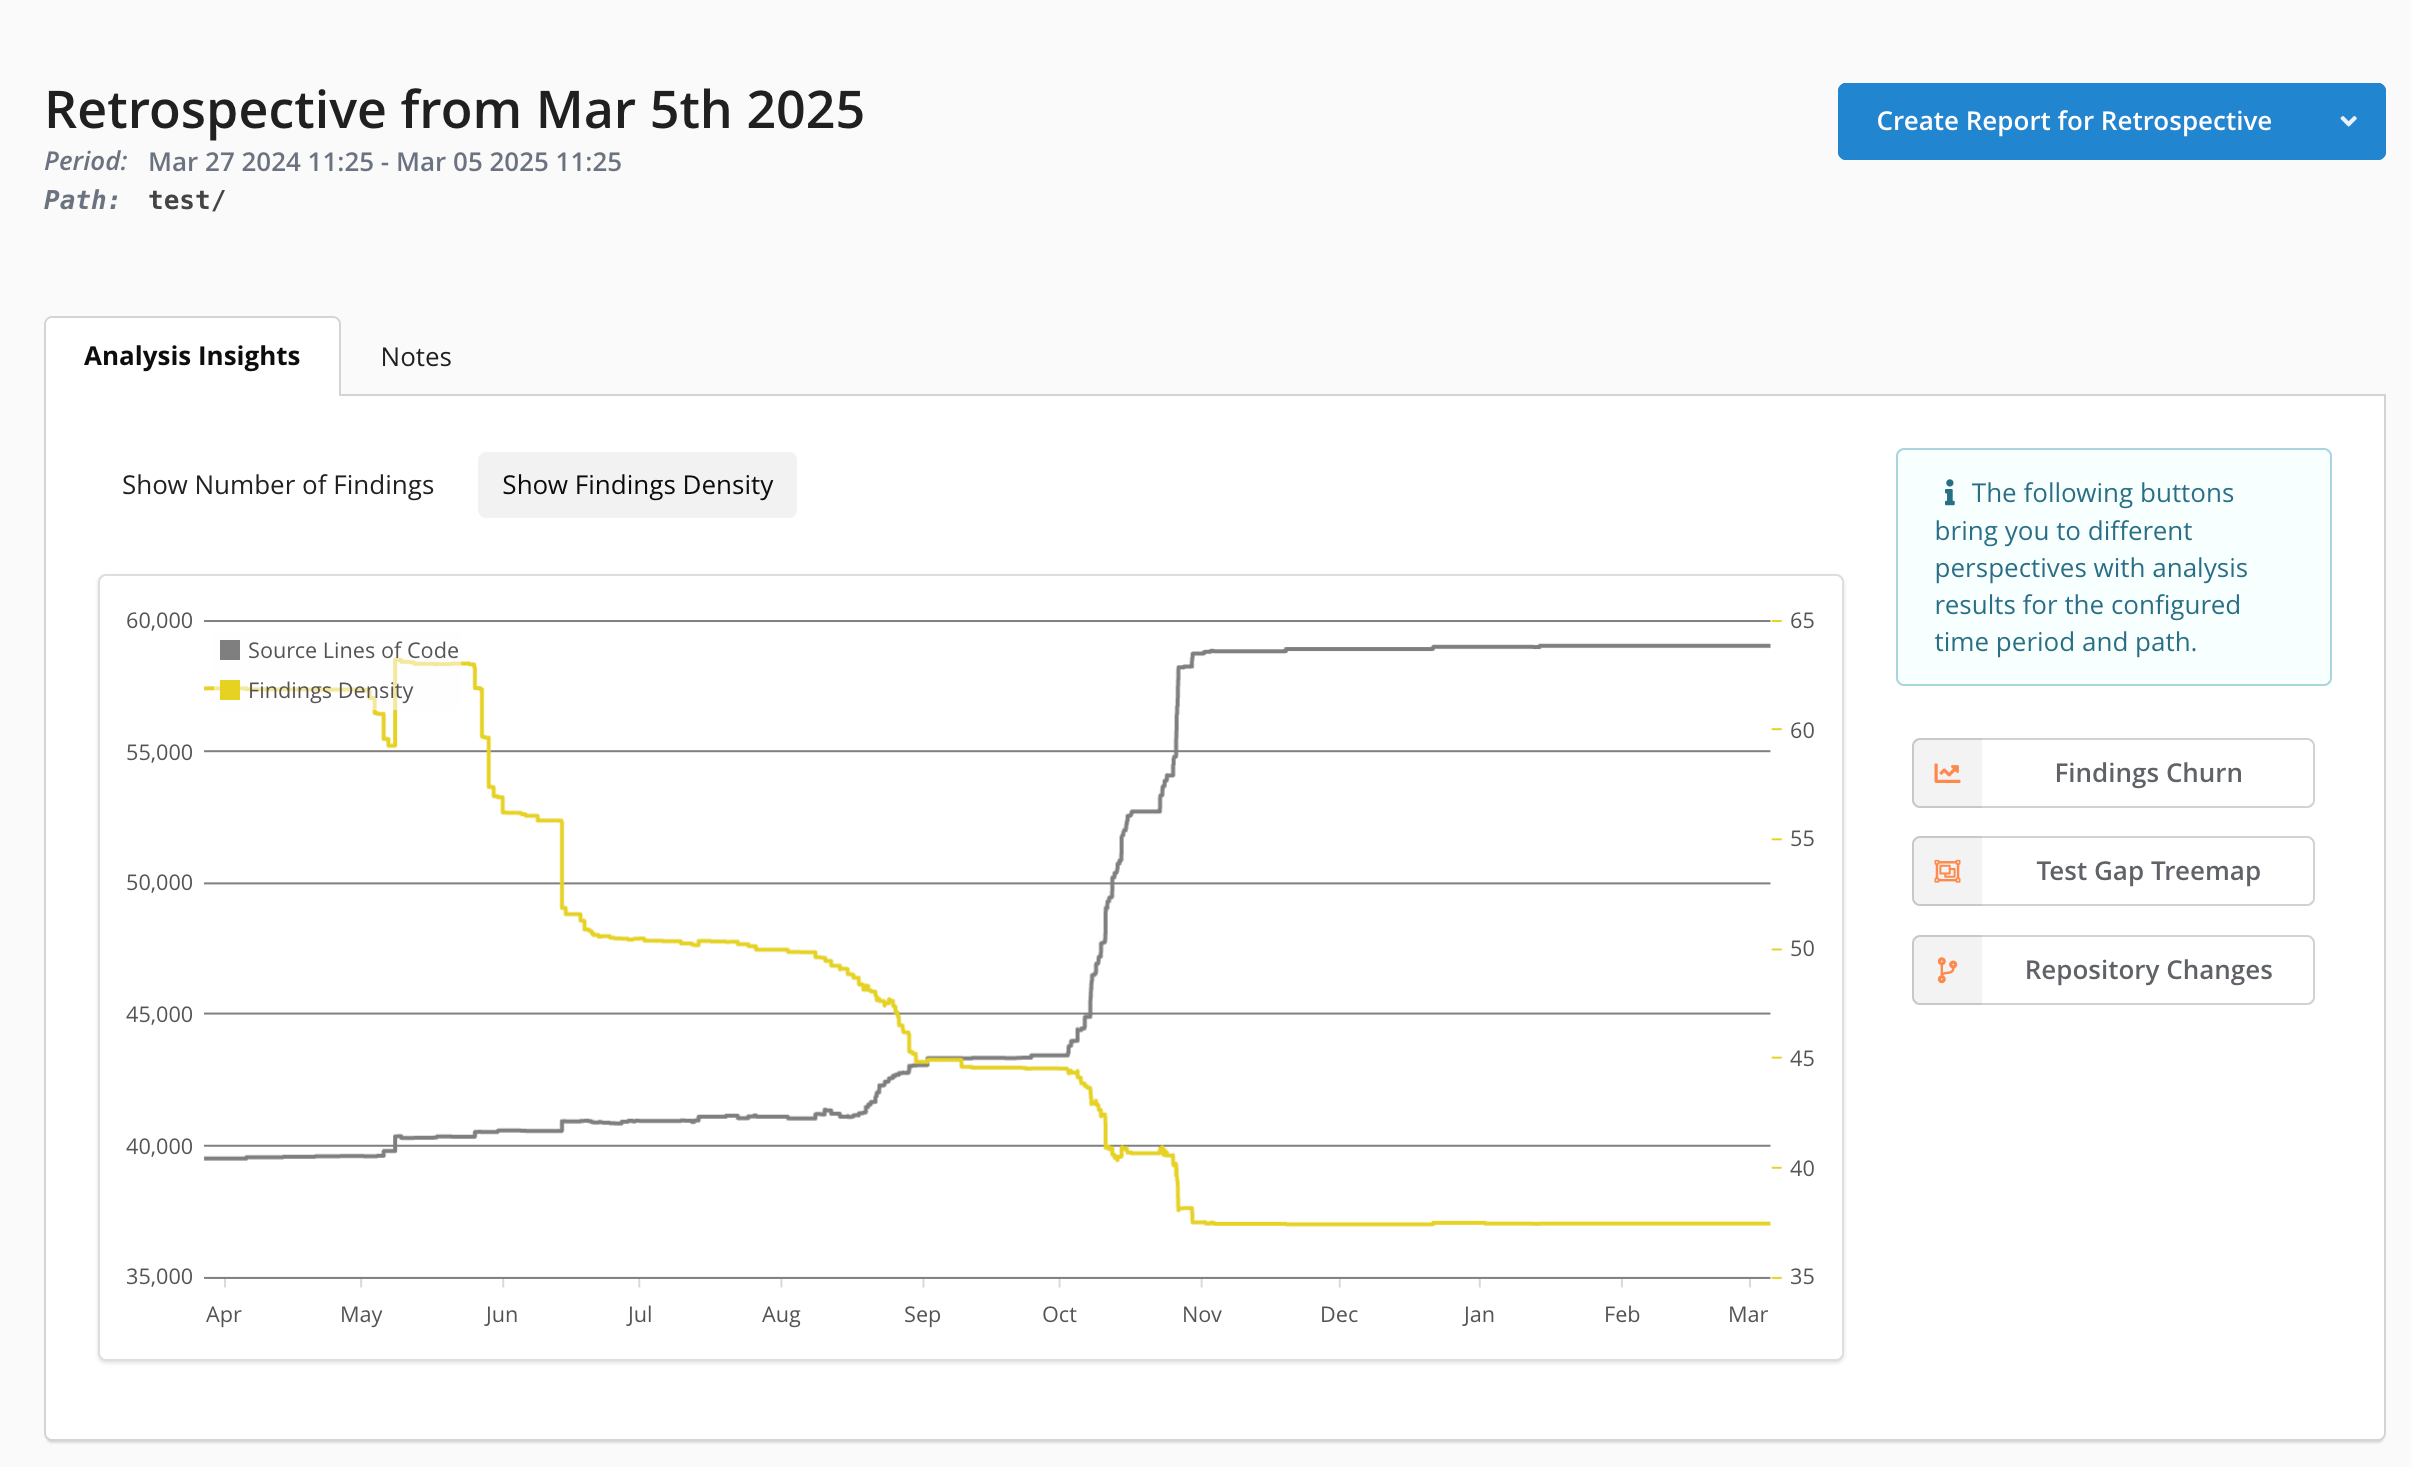Click the info icon in the hint box
Screen dimensions: 2411x1467
pyautogui.click(x=1949, y=492)
